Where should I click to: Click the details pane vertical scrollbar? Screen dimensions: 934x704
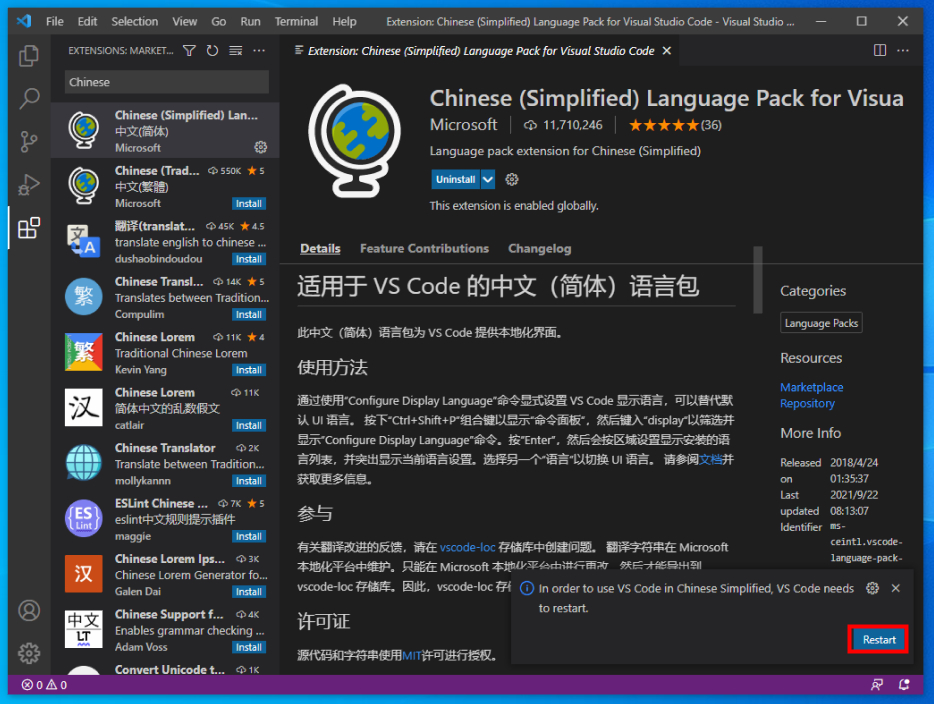pyautogui.click(x=758, y=280)
